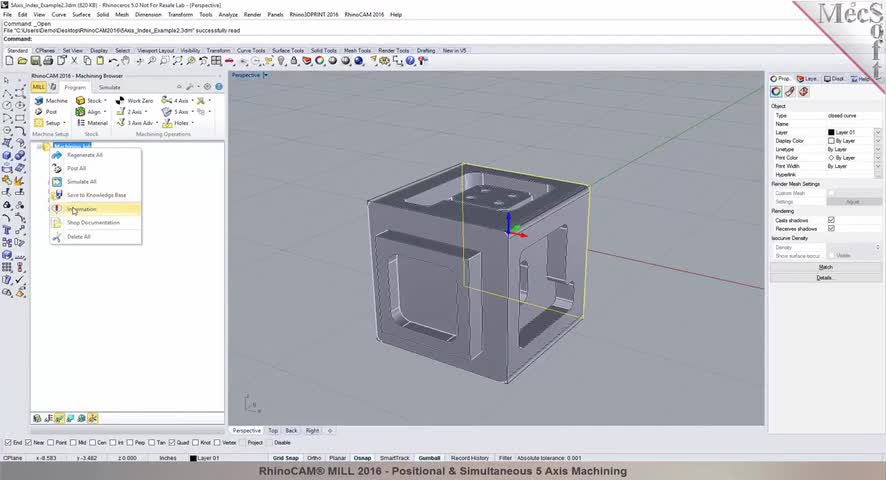The height and width of the screenshot is (480, 886).
Task: Click the object Material paintbrush icon in Properties
Action: click(x=789, y=92)
